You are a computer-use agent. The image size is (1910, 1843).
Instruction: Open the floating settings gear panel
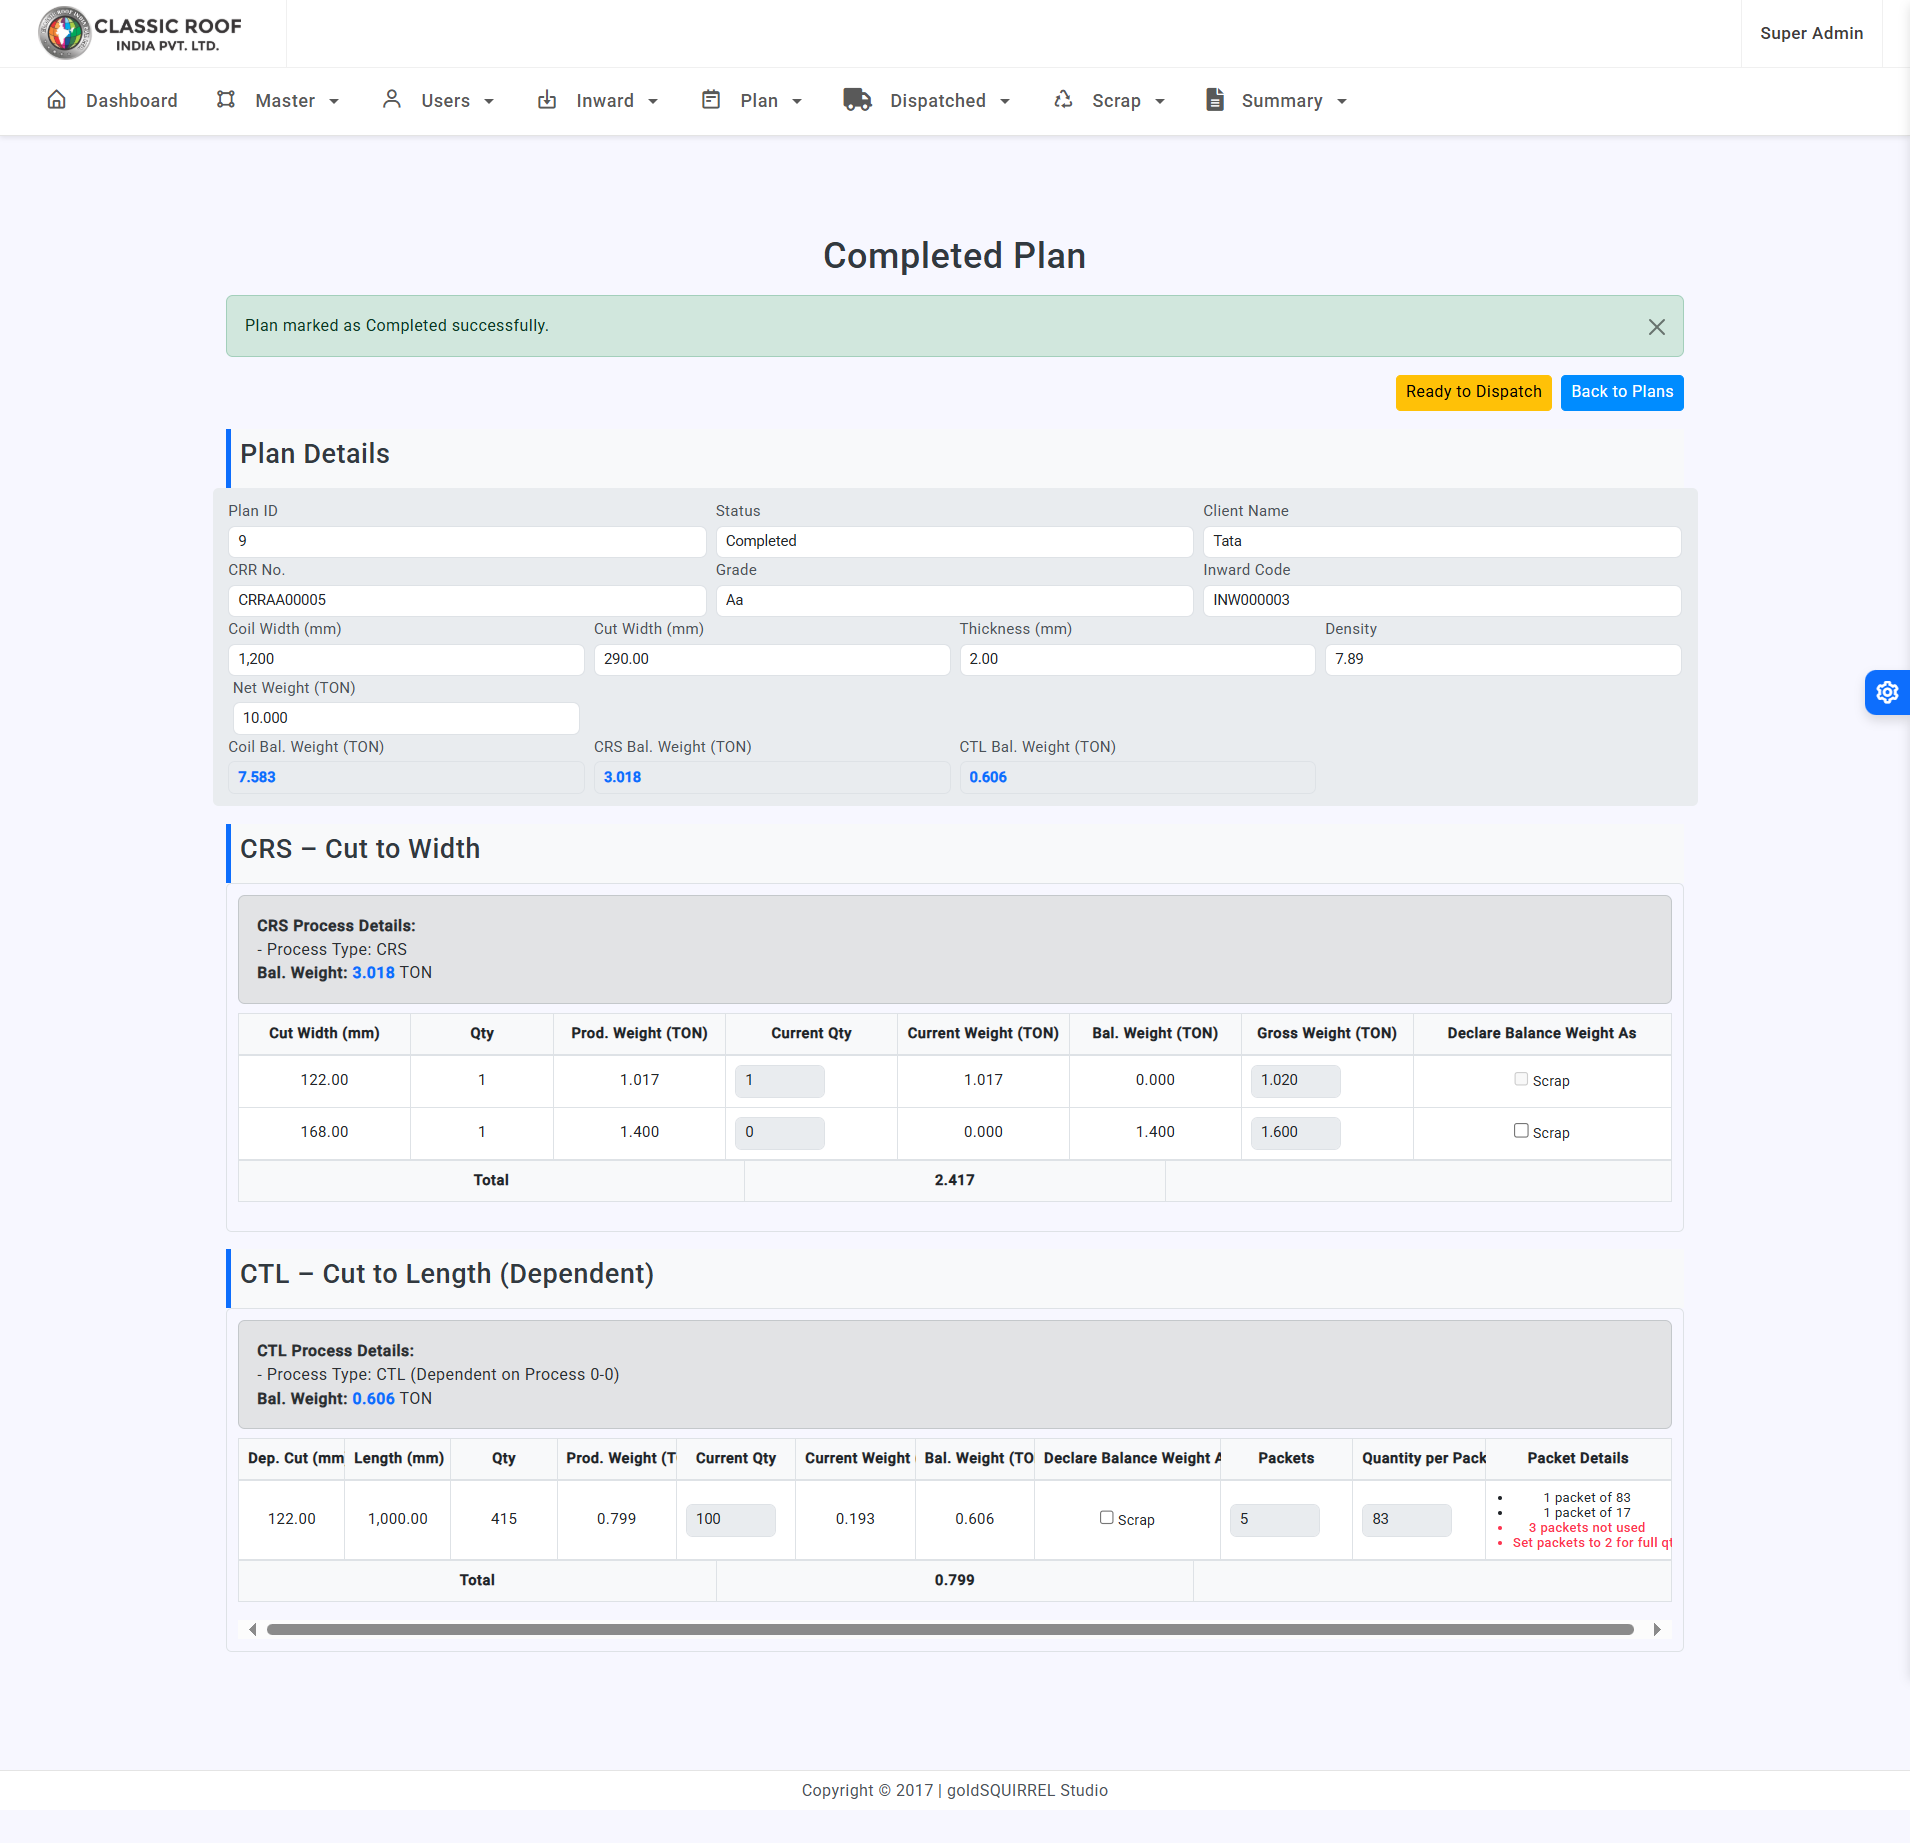pos(1886,692)
